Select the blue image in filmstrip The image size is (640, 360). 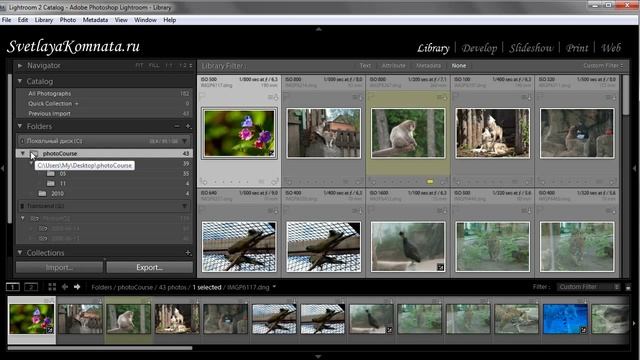coord(565,319)
